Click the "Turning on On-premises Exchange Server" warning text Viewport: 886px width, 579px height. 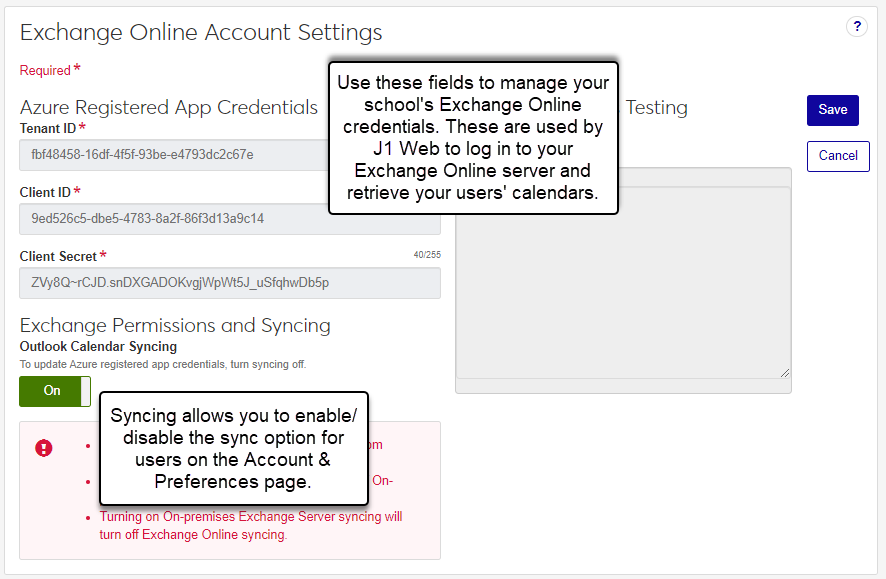coord(251,525)
